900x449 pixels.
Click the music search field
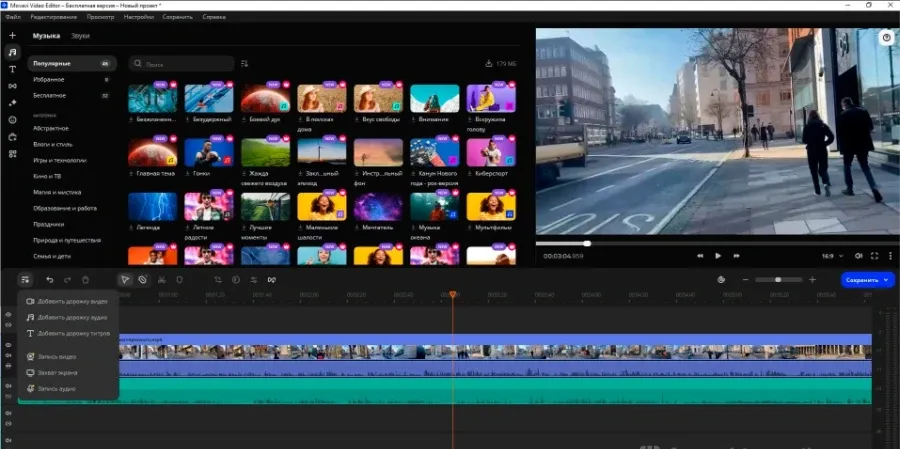(181, 64)
